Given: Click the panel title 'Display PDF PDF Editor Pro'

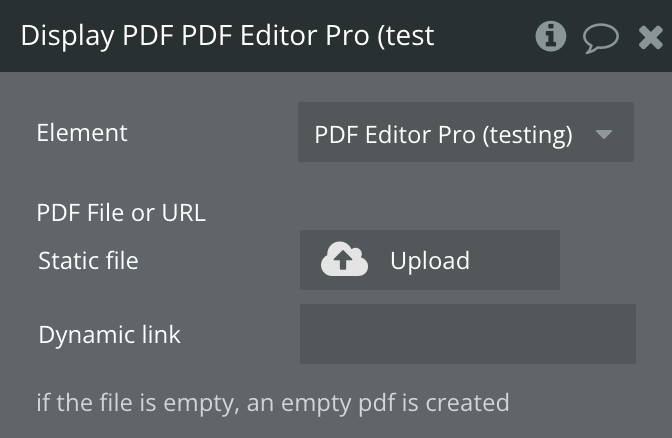Looking at the screenshot, I should pyautogui.click(x=227, y=36).
